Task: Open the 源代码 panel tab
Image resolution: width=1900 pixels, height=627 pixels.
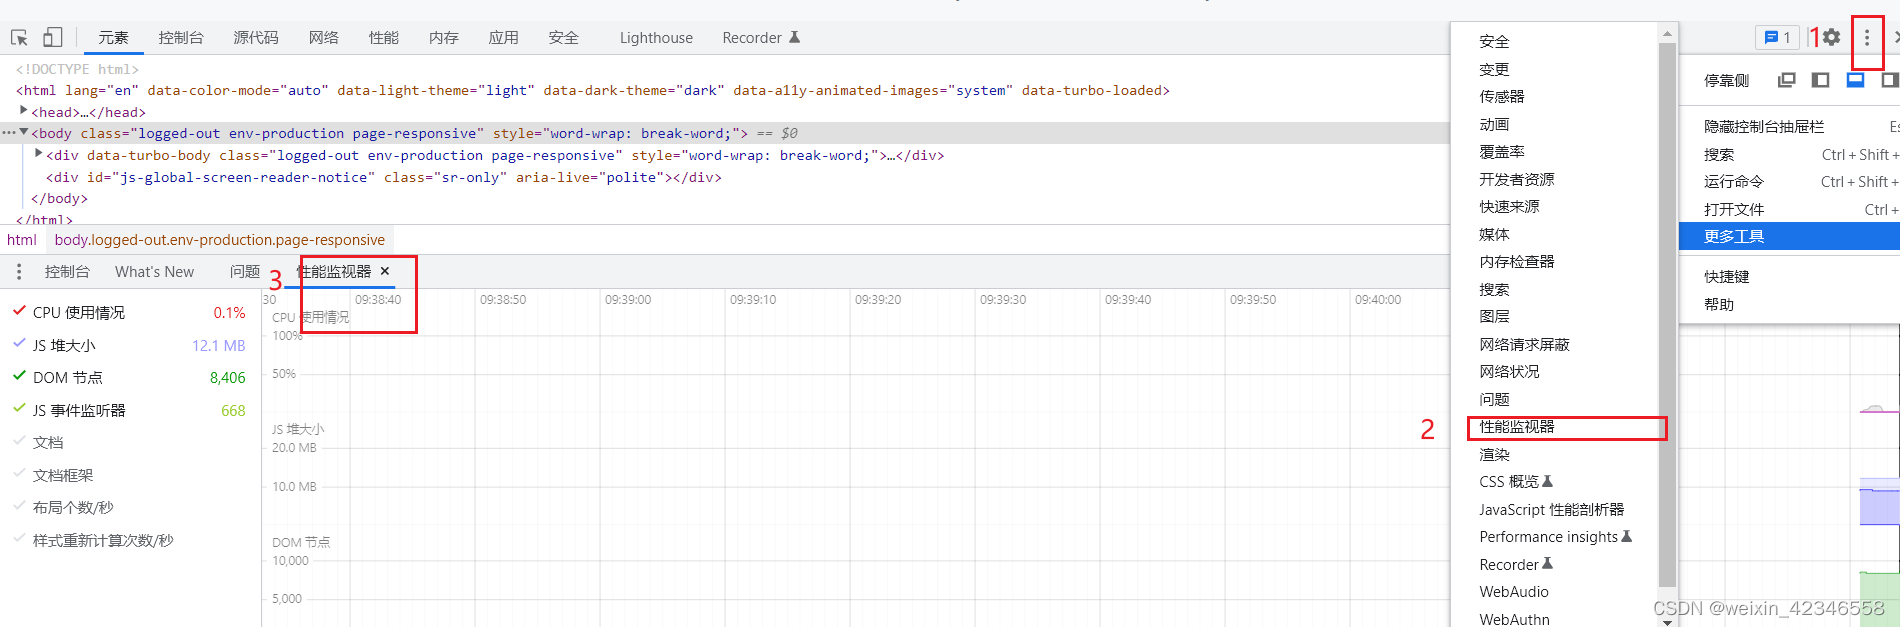Action: coord(256,38)
